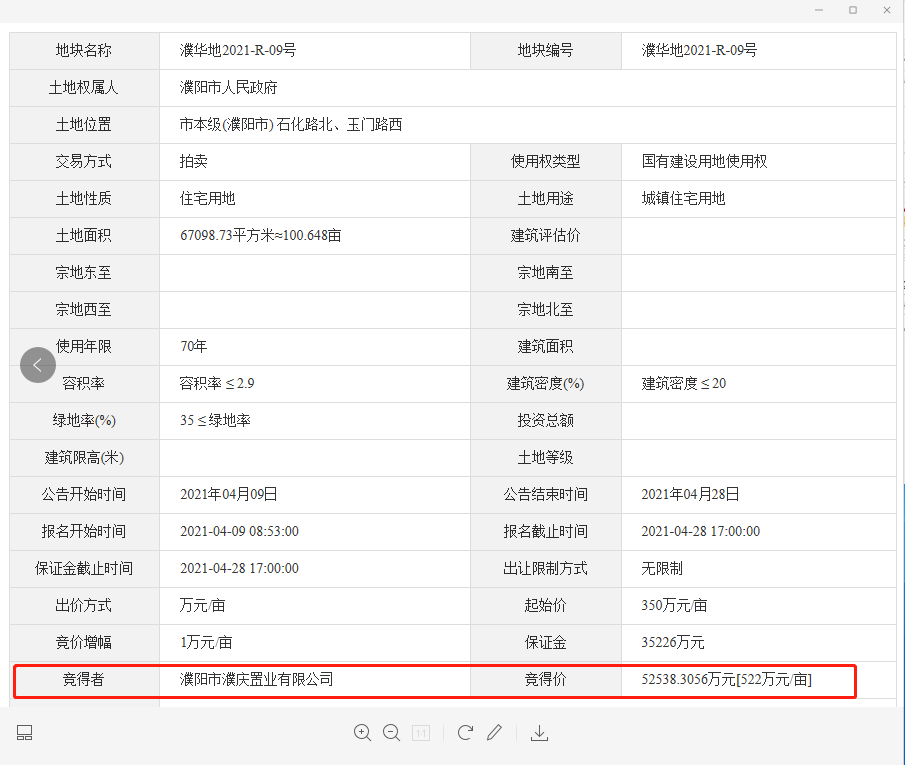Reset image to 1:1 actual size
Screen dimensions: 905x765
[x=422, y=733]
